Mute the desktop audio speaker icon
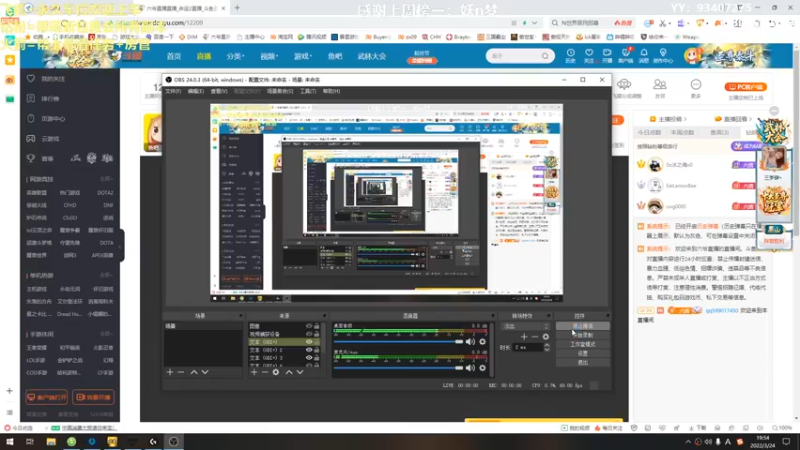The image size is (800, 450). (470, 341)
